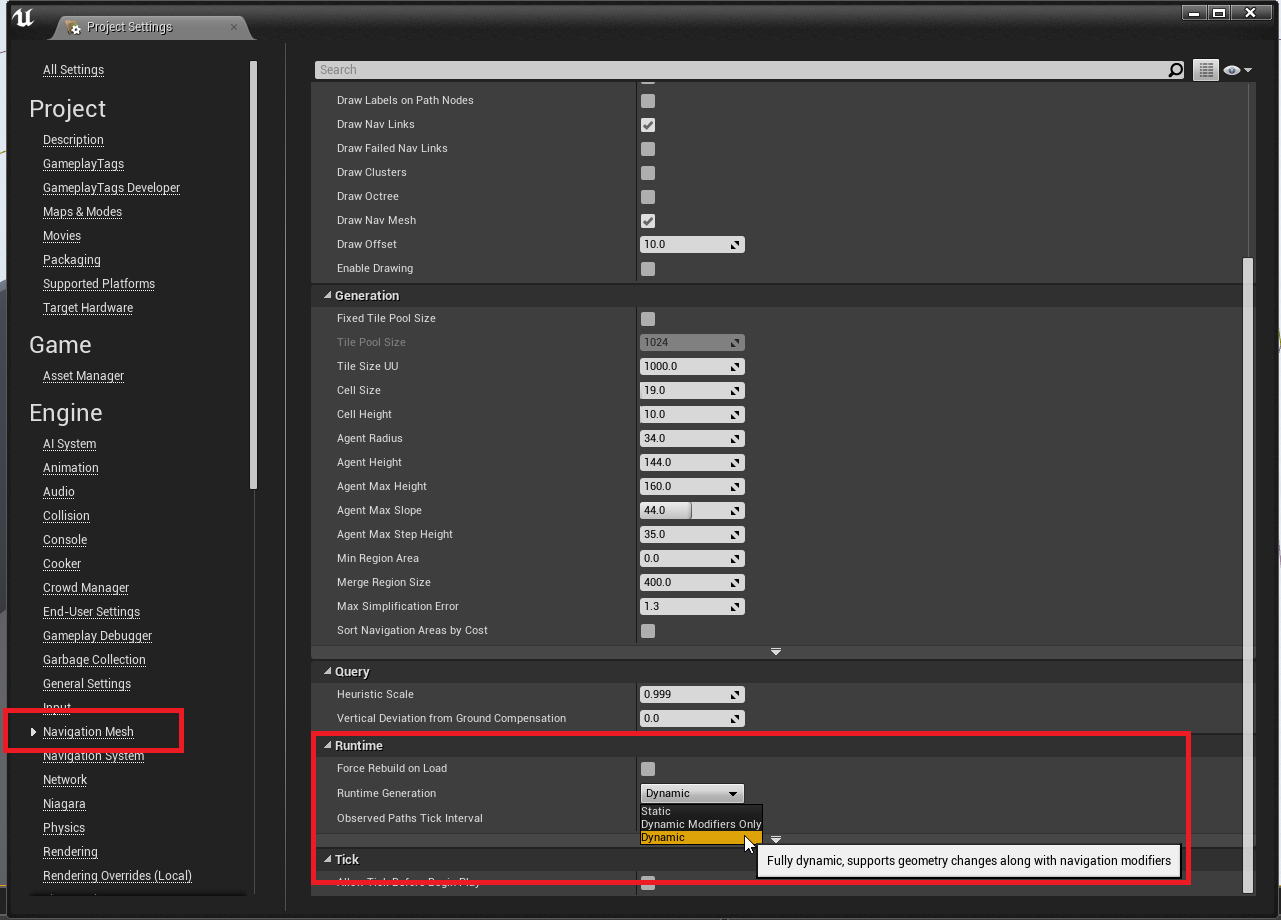This screenshot has width=1281, height=920.
Task: Click Heuristic Scale spinner arrow icon
Action: [735, 695]
